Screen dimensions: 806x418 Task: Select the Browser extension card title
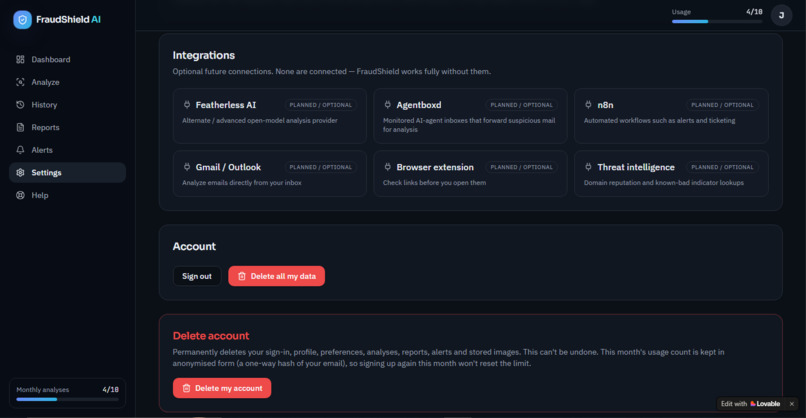[435, 167]
